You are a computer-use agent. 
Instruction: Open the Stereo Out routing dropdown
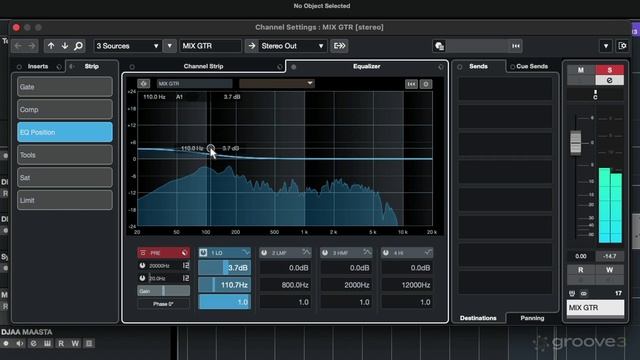click(x=292, y=46)
